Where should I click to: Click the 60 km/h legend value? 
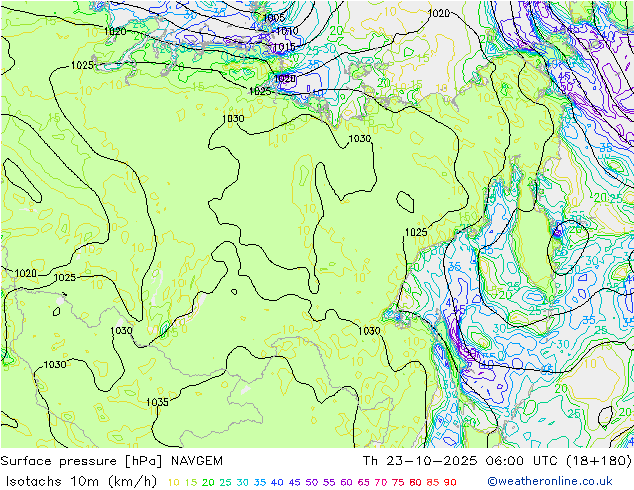point(346,482)
